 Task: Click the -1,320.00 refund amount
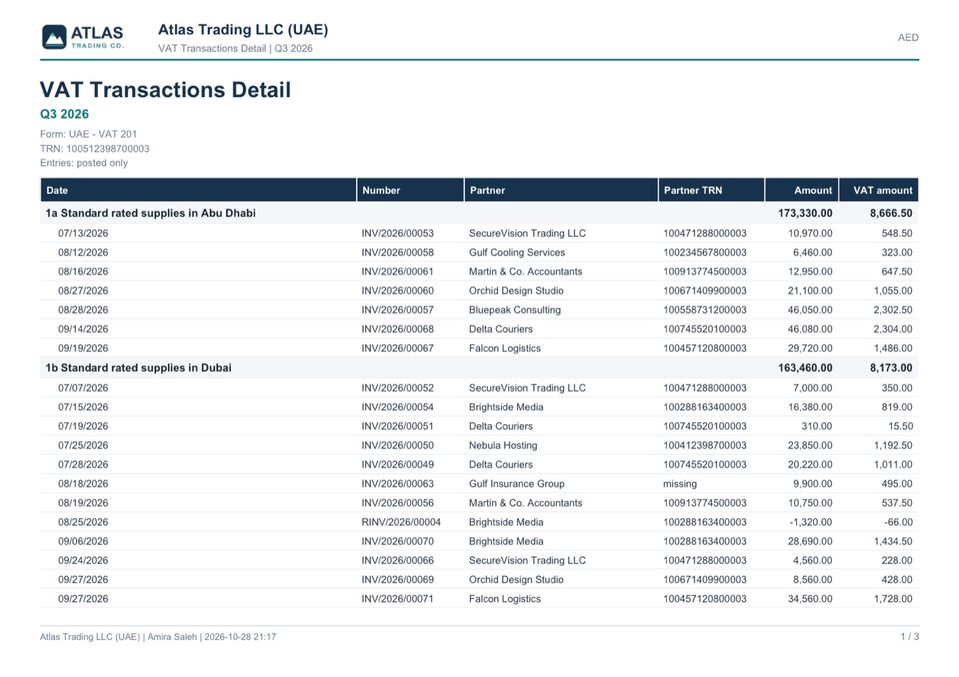coord(810,522)
